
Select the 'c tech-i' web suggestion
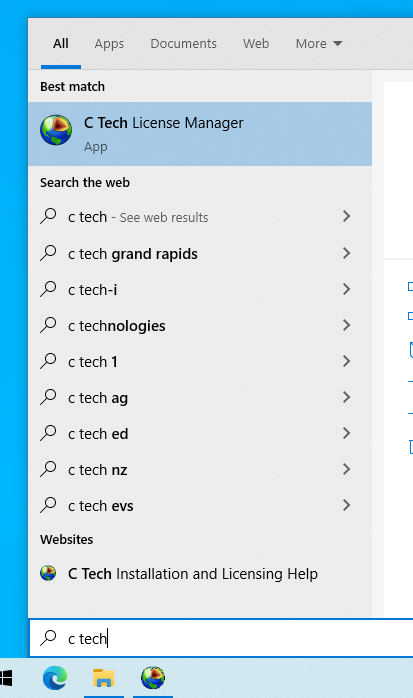200,289
